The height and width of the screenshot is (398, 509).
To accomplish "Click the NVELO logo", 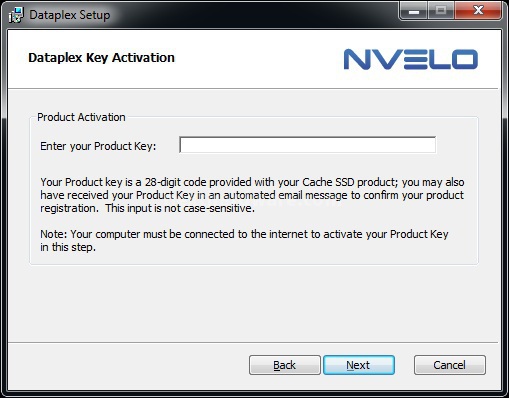I will (x=411, y=59).
